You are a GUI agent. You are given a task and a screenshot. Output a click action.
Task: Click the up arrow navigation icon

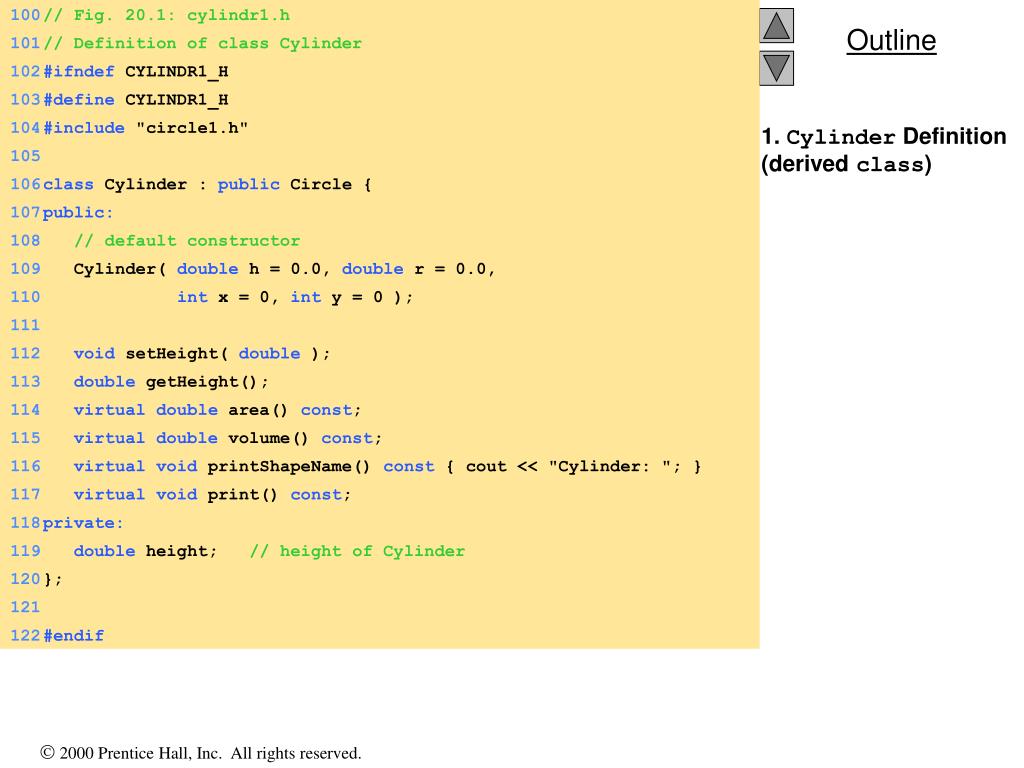[776, 25]
